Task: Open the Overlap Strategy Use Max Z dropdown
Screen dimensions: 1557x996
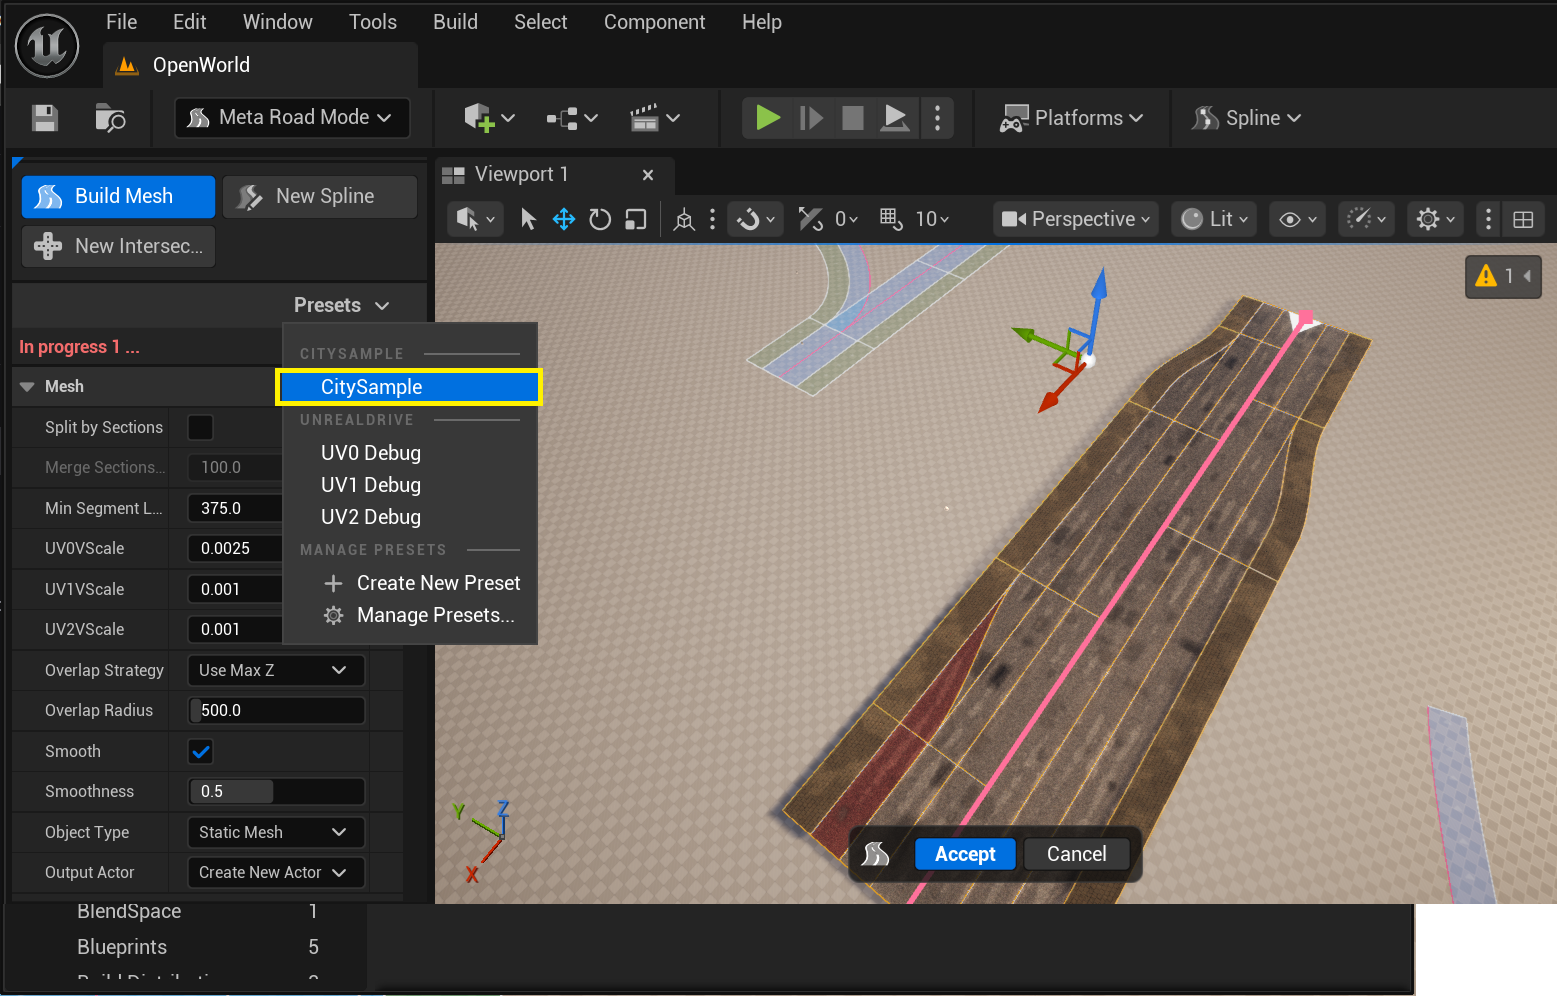Action: [275, 670]
